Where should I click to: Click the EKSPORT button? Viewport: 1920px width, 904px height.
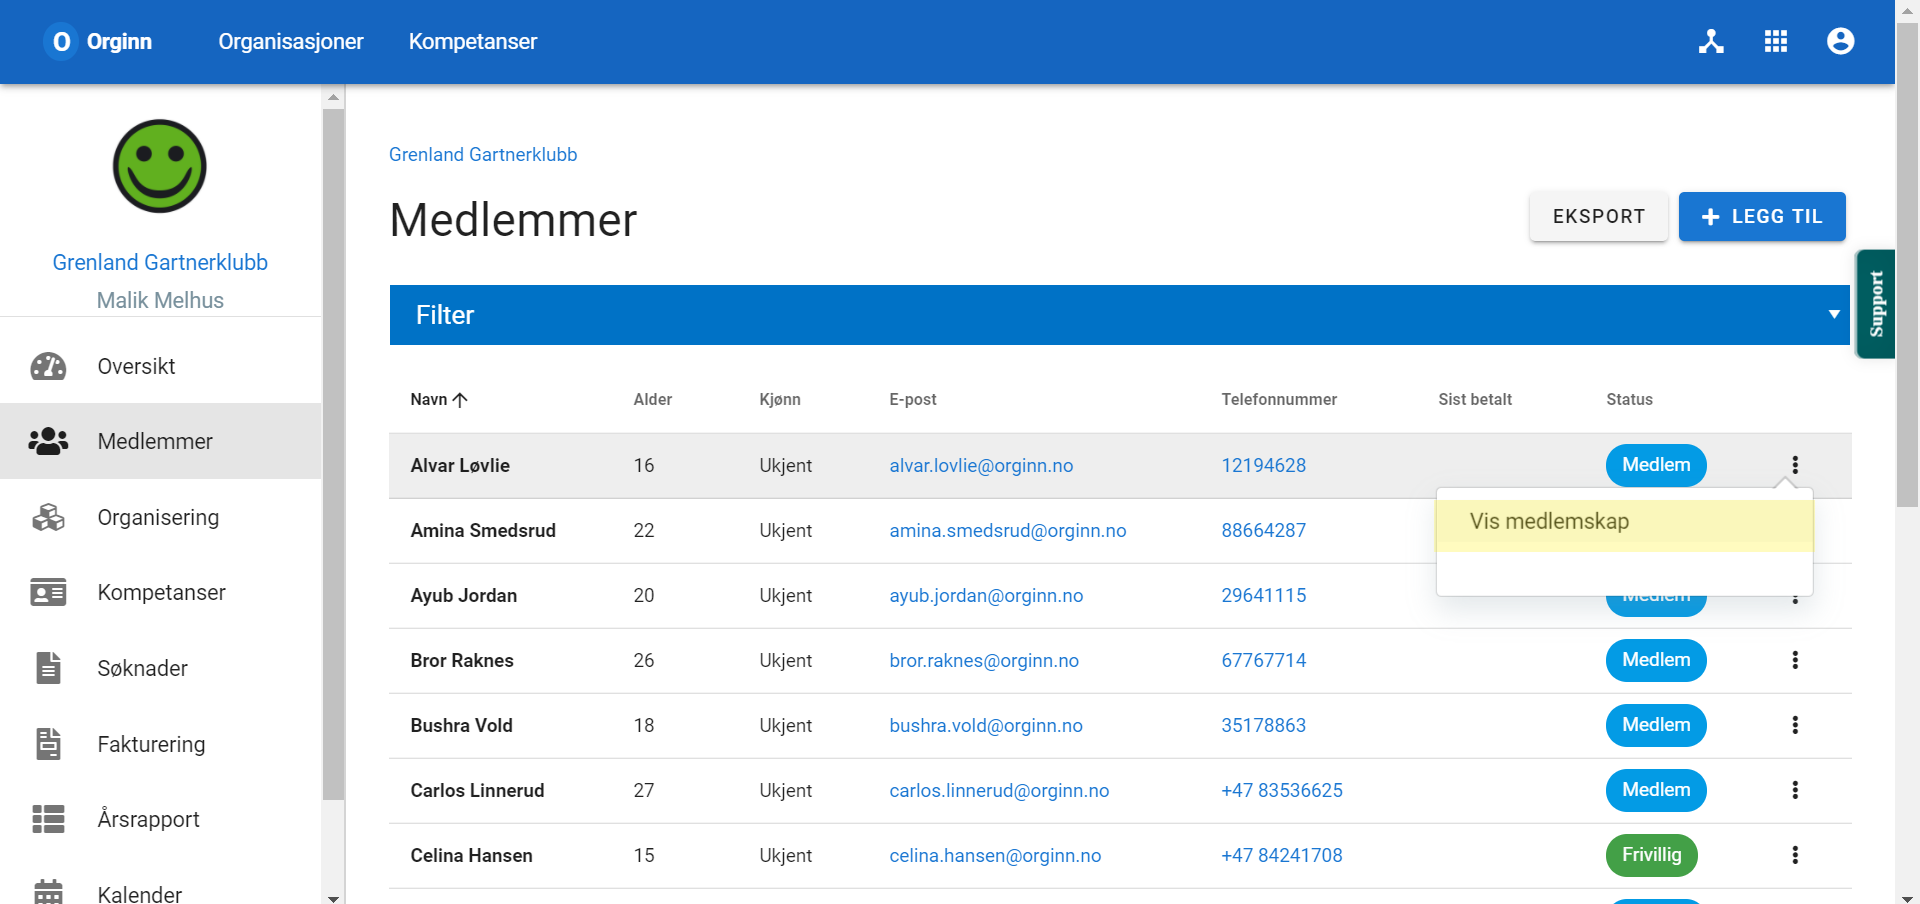click(1598, 216)
